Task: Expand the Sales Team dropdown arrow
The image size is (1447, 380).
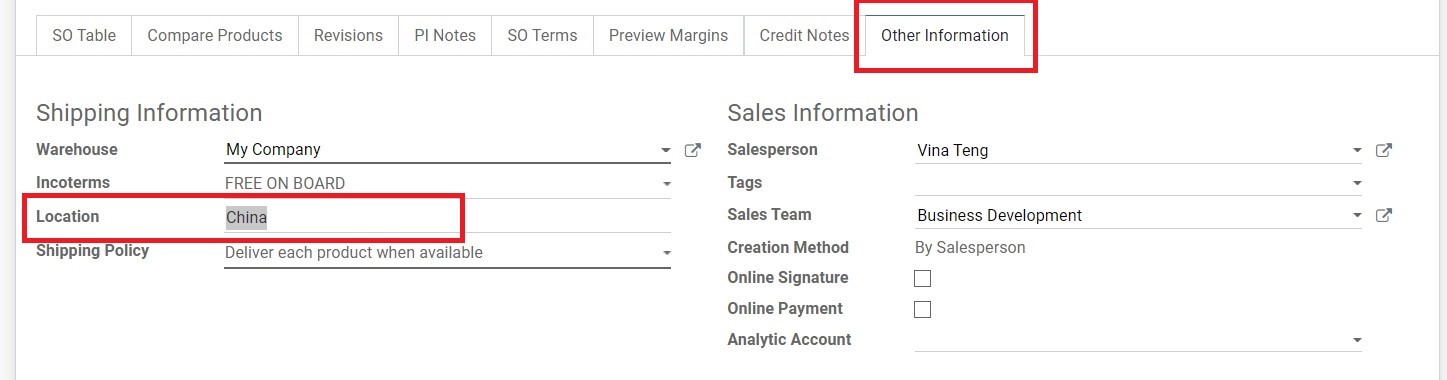Action: pyautogui.click(x=1357, y=216)
